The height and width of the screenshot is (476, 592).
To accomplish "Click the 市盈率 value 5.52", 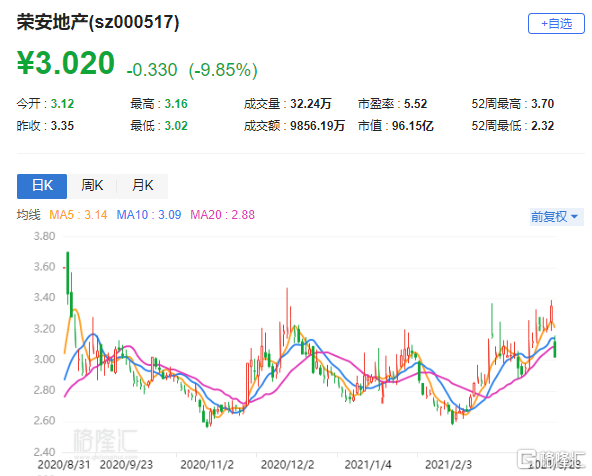I will (x=415, y=103).
